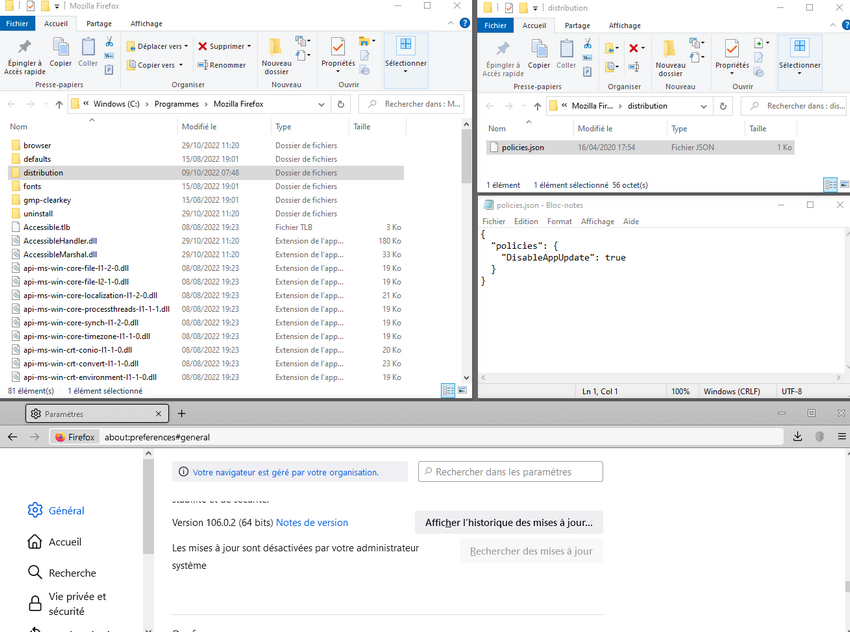Click Copier icon in Mozilla Firefox explorer ribbon

tap(60, 47)
